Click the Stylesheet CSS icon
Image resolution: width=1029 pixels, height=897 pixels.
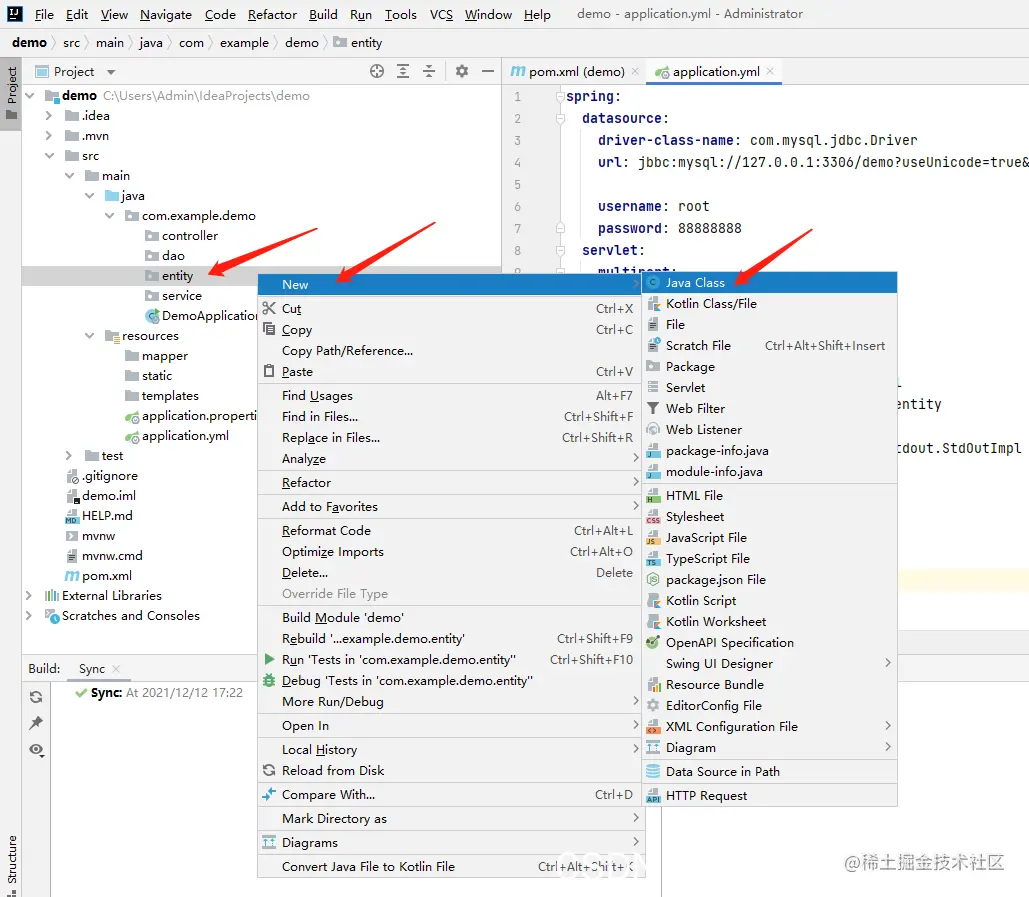tap(654, 516)
